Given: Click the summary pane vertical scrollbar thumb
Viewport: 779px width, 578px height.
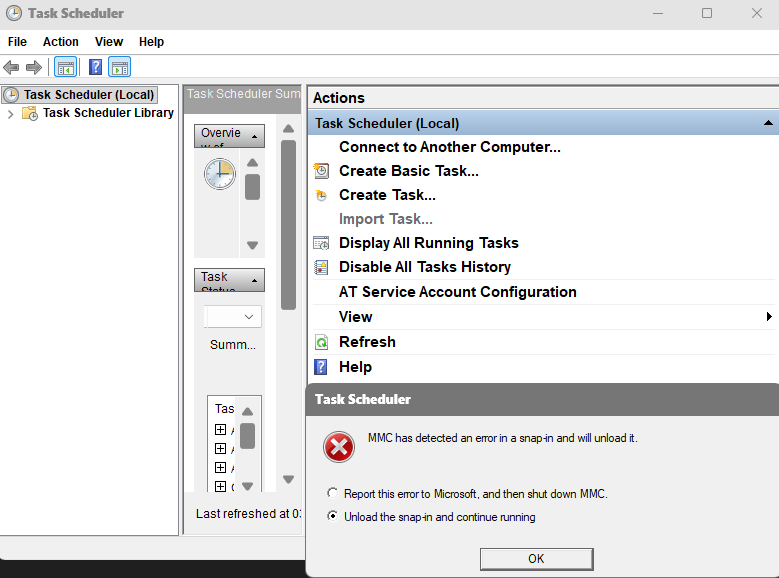Looking at the screenshot, I should 288,225.
